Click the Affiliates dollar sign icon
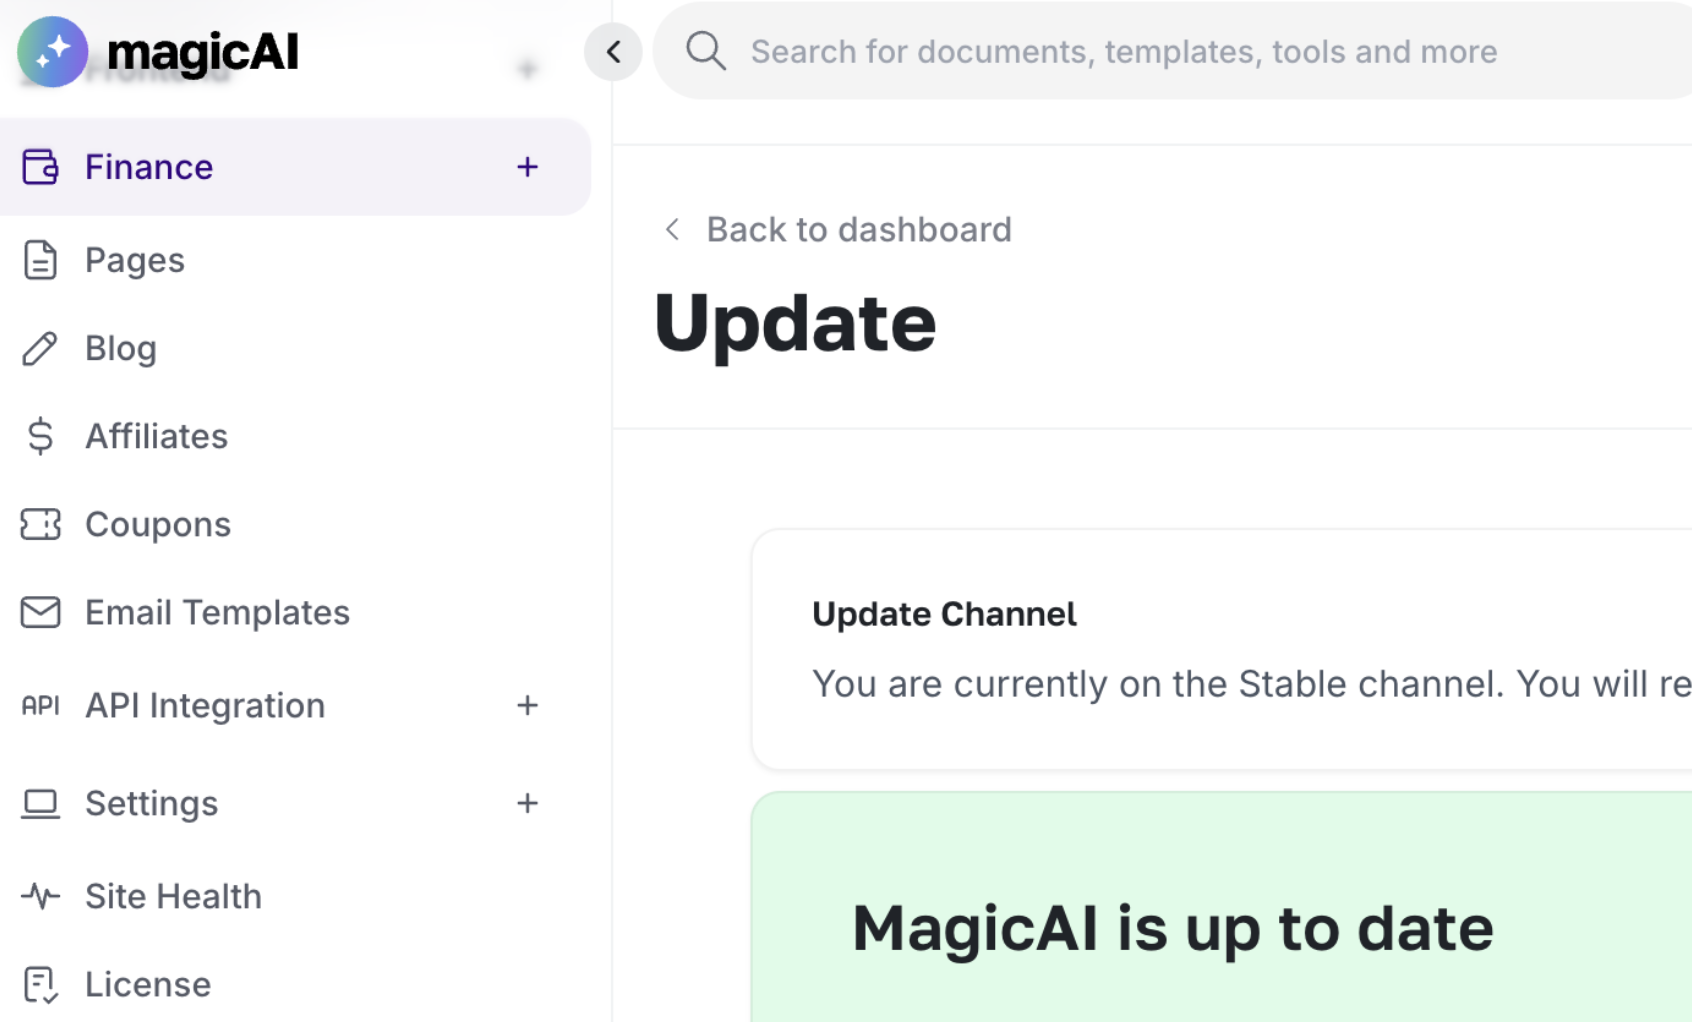The width and height of the screenshot is (1692, 1022). pos(40,436)
